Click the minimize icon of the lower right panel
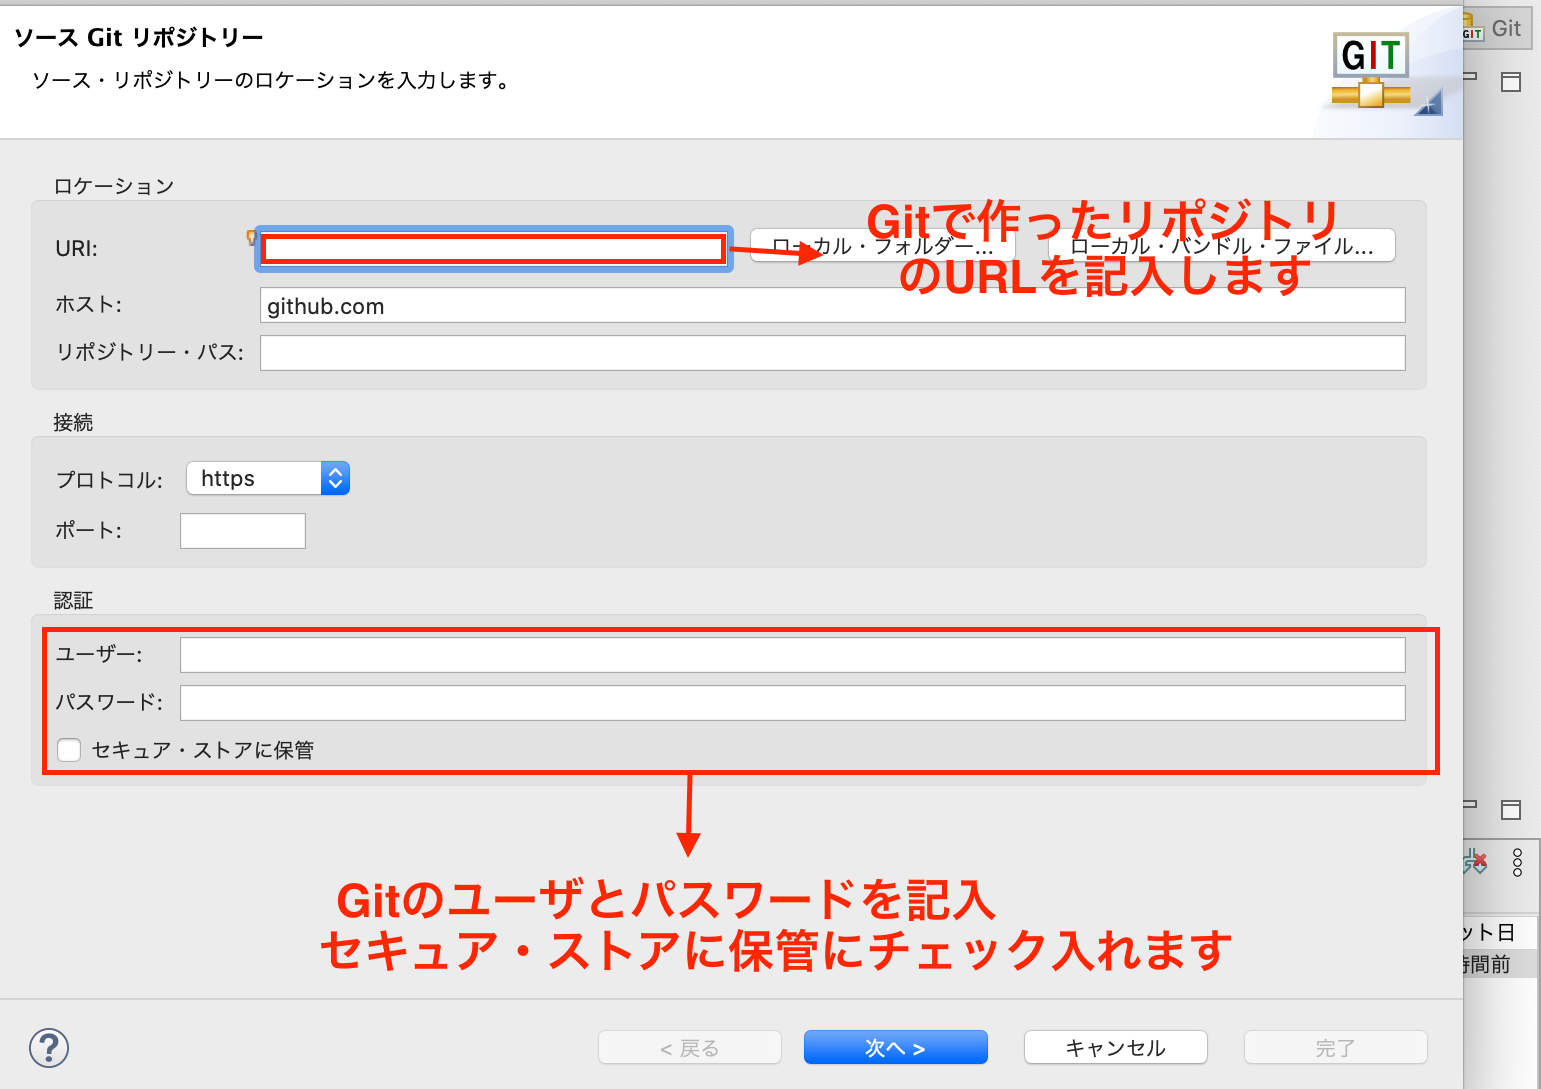This screenshot has height=1089, width=1541. tap(1470, 804)
